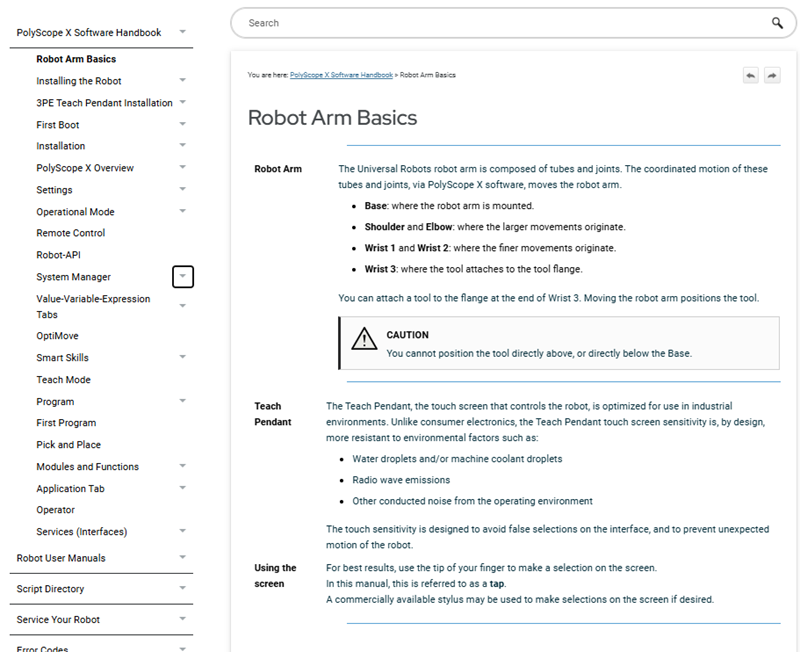Click the Robot Arm Basics page title
This screenshot has height=652, width=800.
333,117
